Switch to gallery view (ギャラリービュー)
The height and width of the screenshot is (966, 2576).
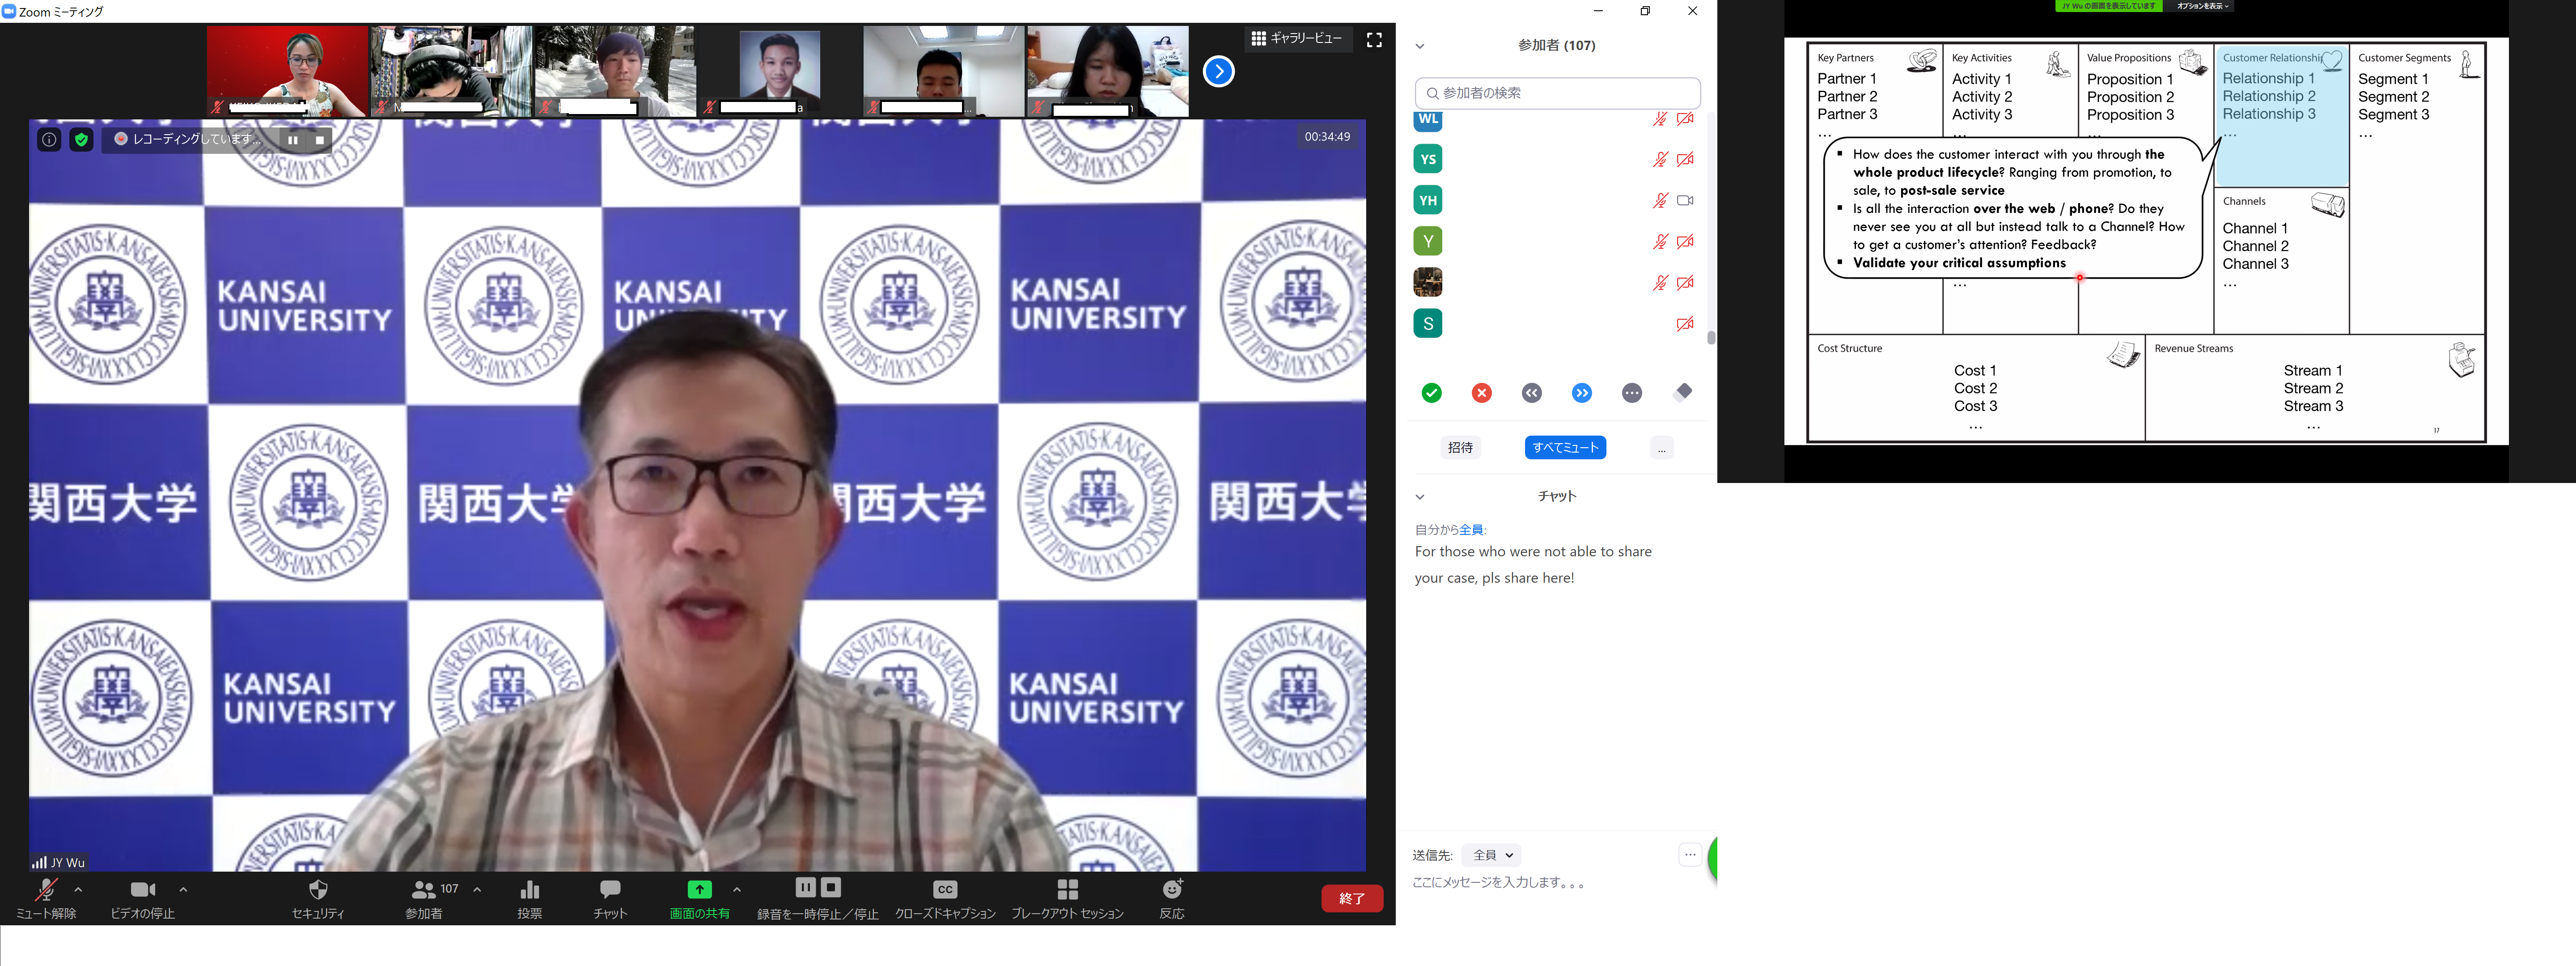[1297, 38]
